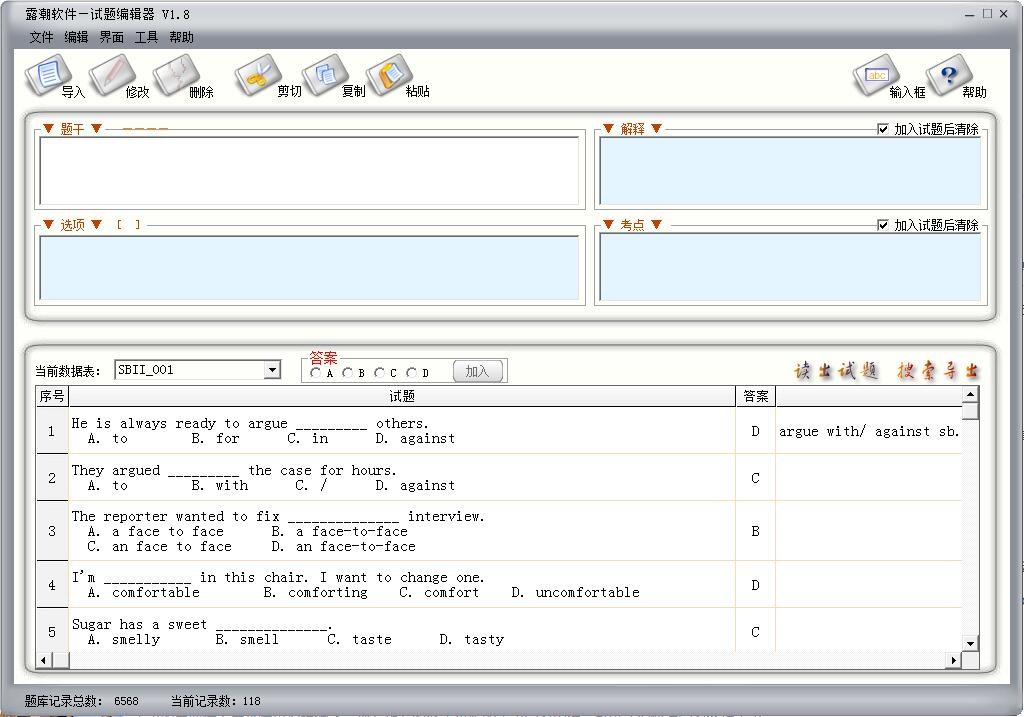
Task: Click the 帮助 question mark icon
Action: 949,76
